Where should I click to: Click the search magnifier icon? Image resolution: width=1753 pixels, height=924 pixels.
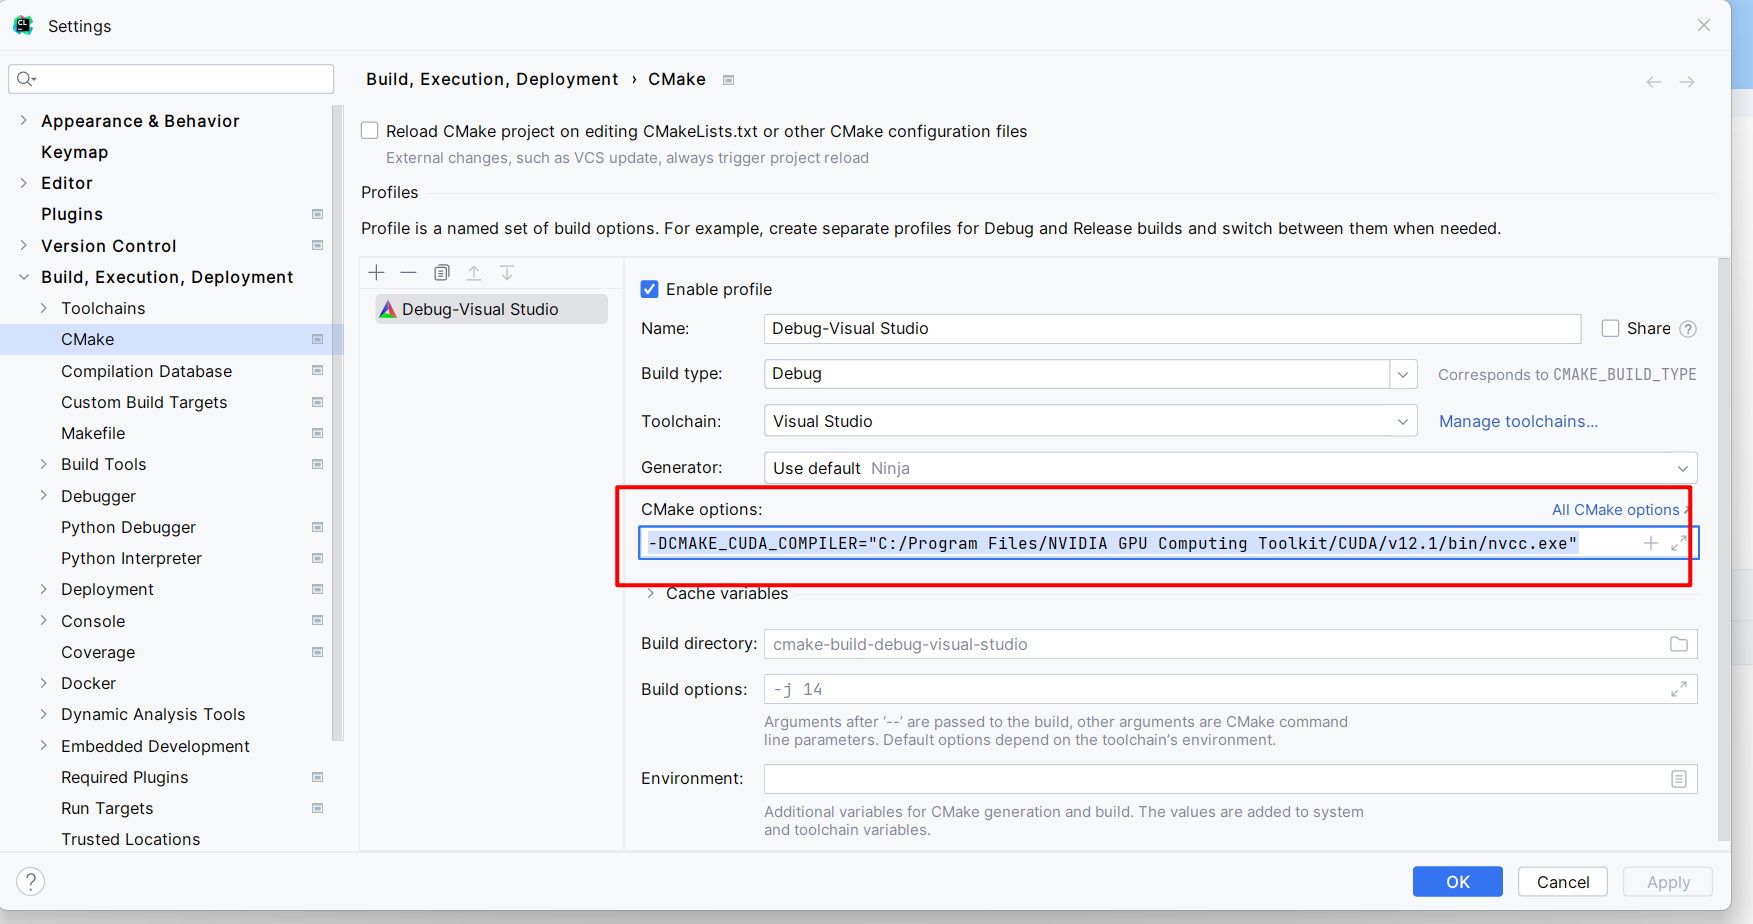(26, 79)
